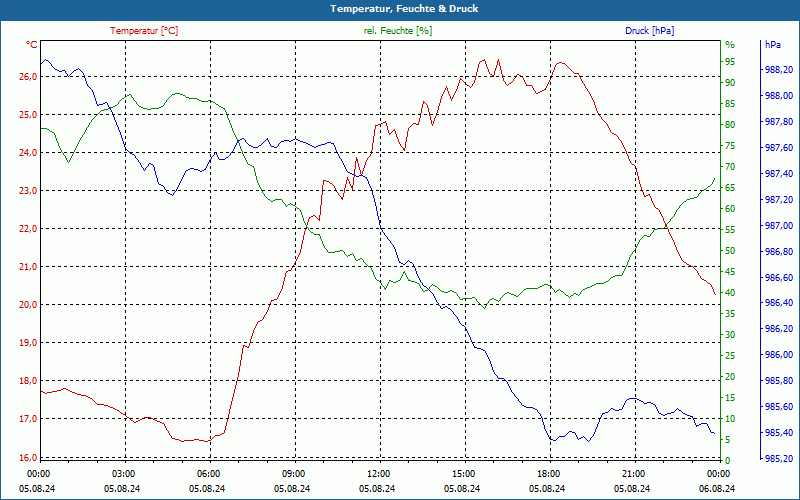800x500 pixels.
Task: Select the green rel. Feuchte [%] legend label
Action: (x=397, y=31)
